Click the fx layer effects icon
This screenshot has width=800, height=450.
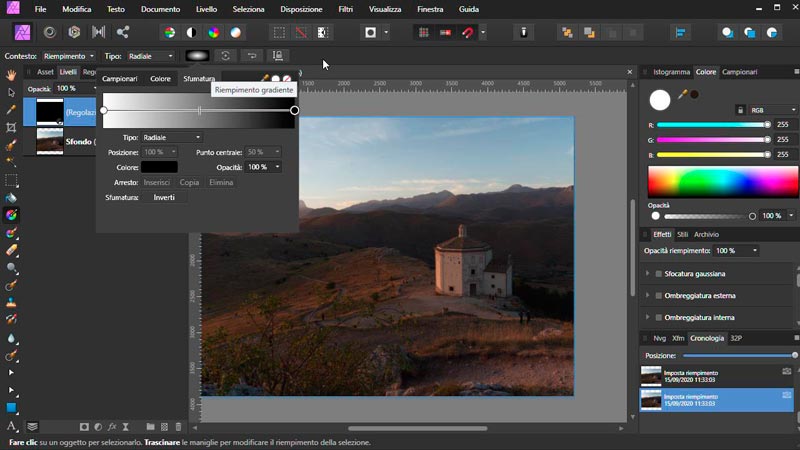pyautogui.click(x=112, y=427)
